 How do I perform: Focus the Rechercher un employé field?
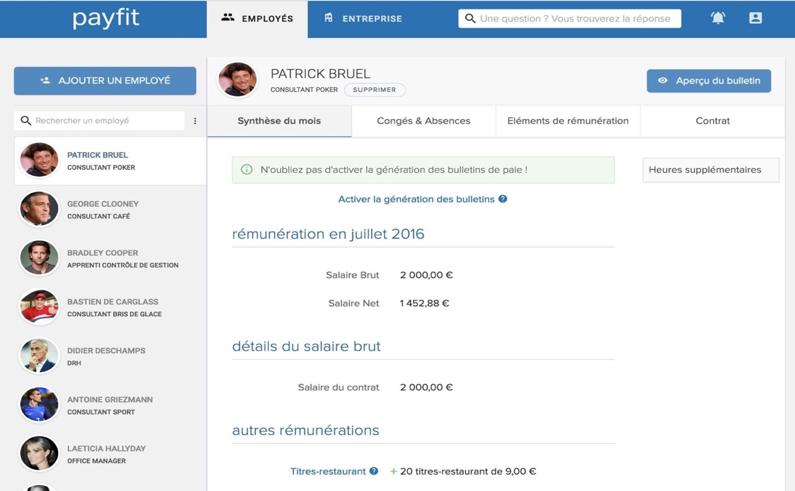[x=99, y=121]
